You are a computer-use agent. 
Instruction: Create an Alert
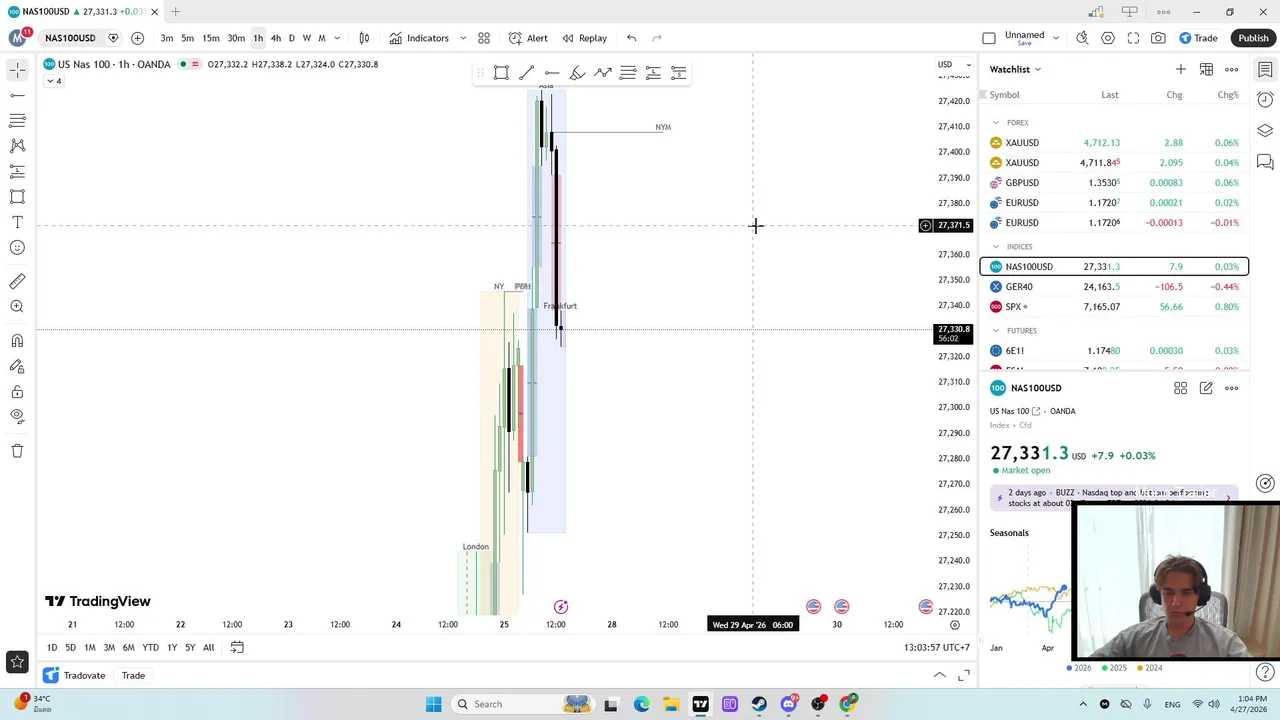(x=528, y=38)
